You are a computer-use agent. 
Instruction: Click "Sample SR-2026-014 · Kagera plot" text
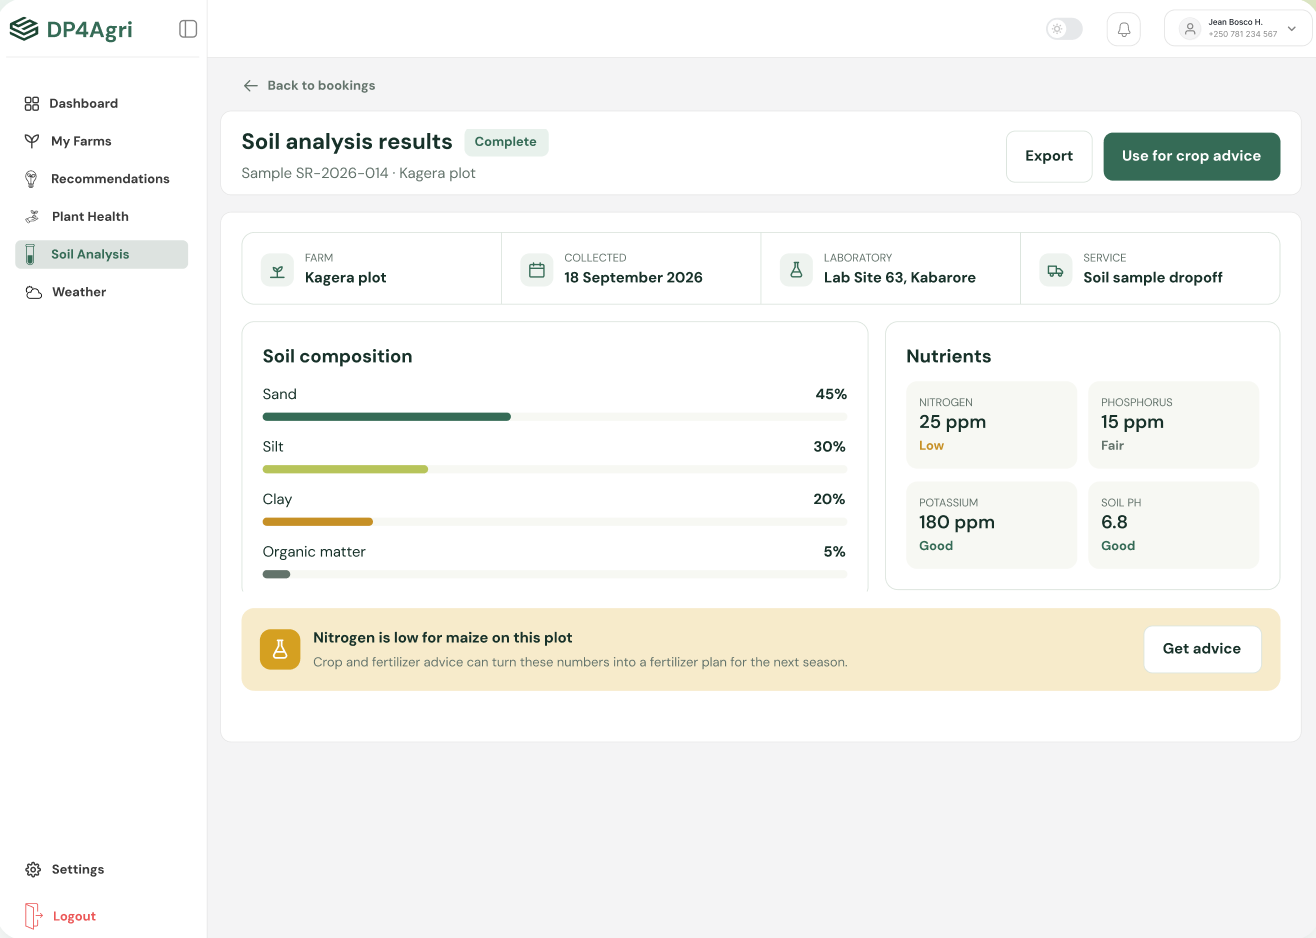click(359, 173)
